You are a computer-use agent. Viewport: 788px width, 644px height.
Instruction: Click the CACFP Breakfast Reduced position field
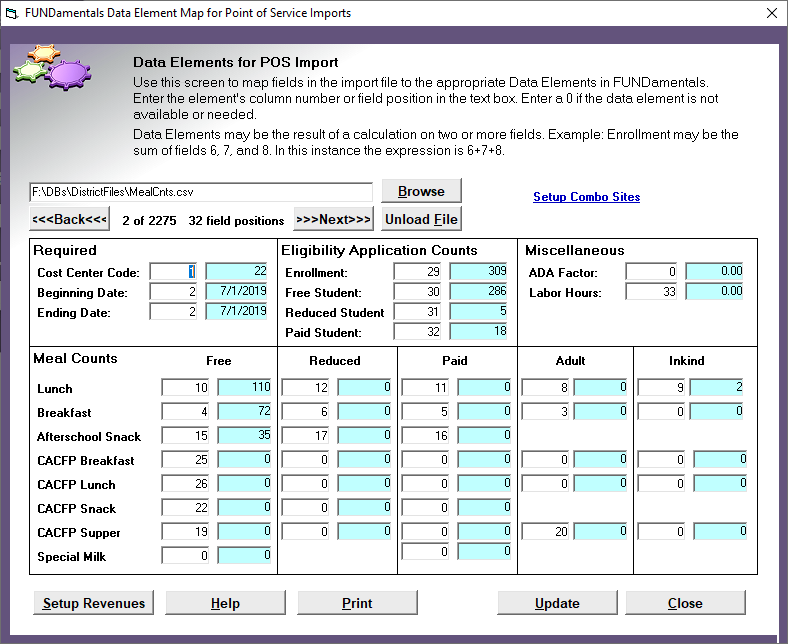tap(306, 459)
